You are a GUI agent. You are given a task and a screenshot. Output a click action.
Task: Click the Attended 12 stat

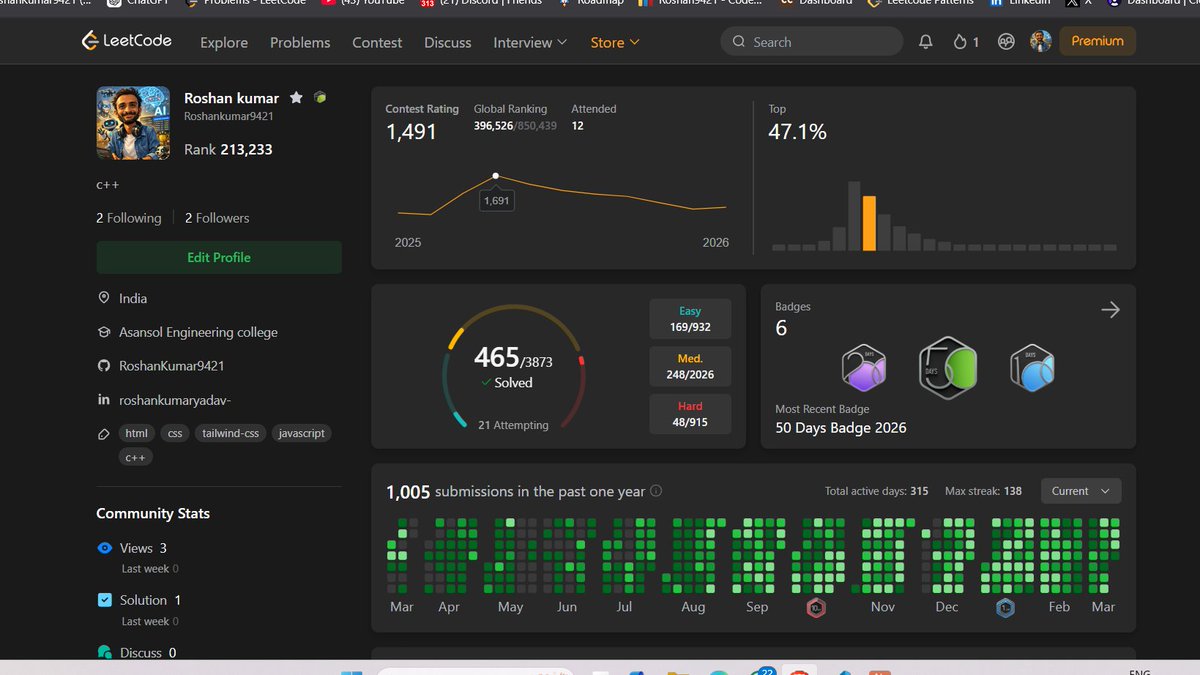point(594,118)
